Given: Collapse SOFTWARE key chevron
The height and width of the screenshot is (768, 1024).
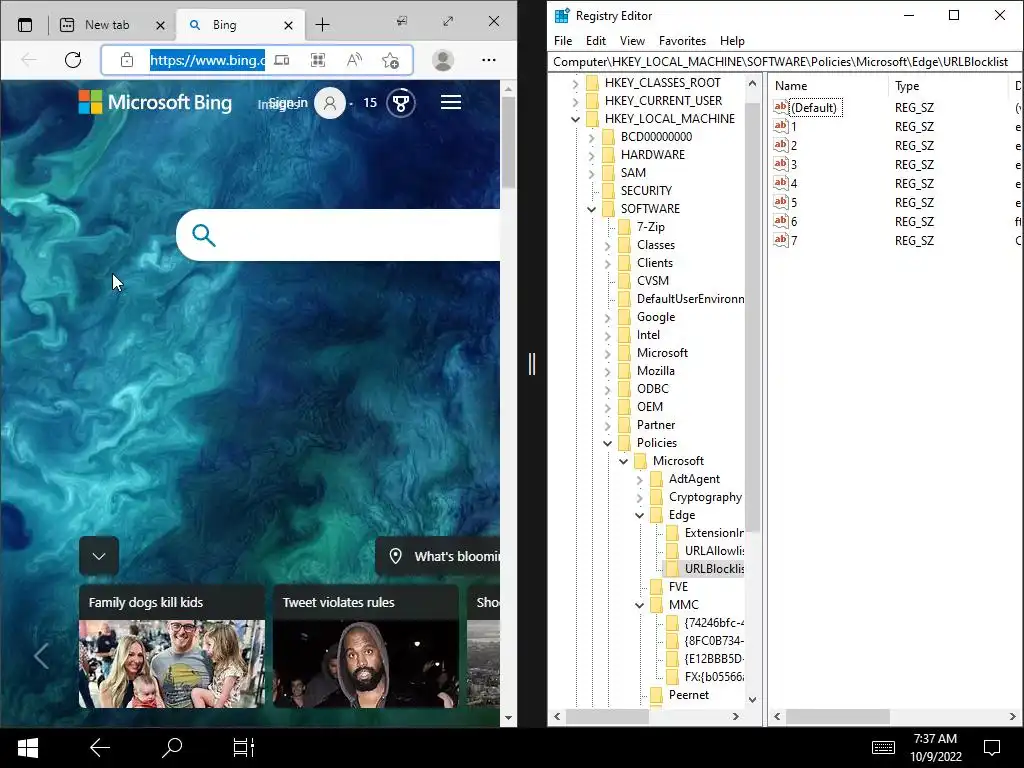Looking at the screenshot, I should (591, 209).
